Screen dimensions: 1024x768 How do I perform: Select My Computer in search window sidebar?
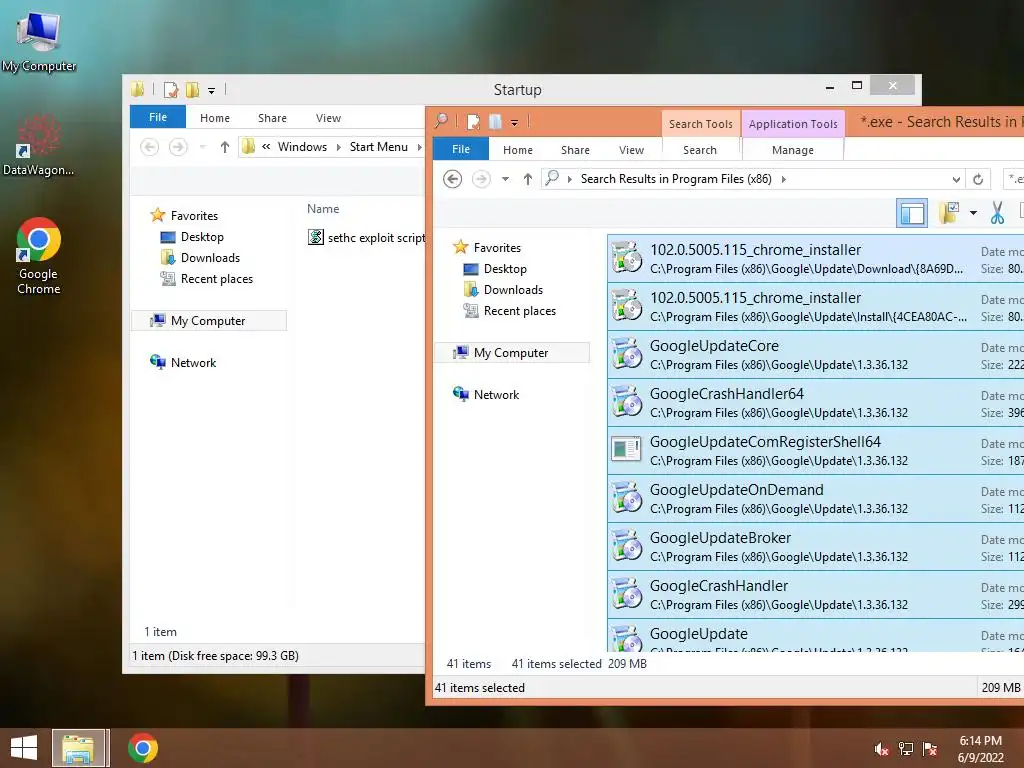click(511, 353)
